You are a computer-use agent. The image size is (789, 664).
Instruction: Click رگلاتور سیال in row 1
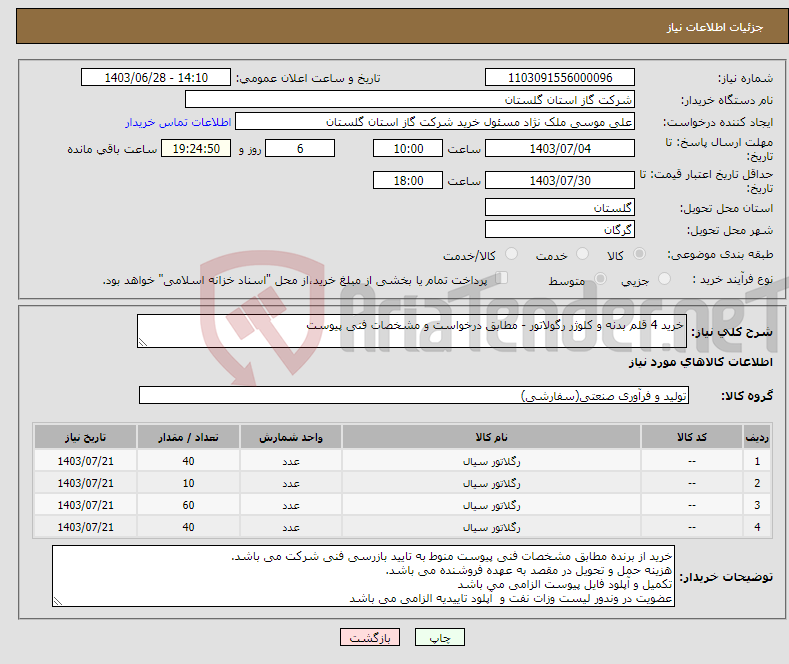click(492, 461)
